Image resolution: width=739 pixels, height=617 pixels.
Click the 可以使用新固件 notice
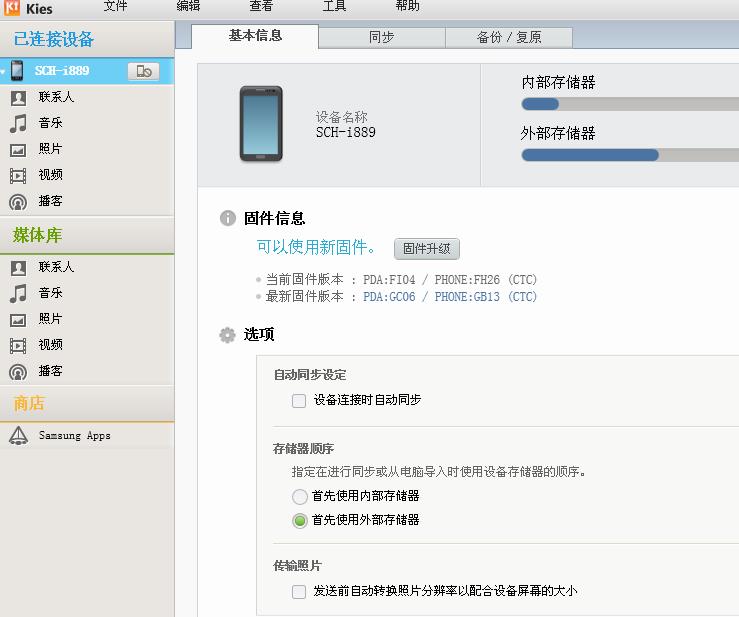pos(316,247)
